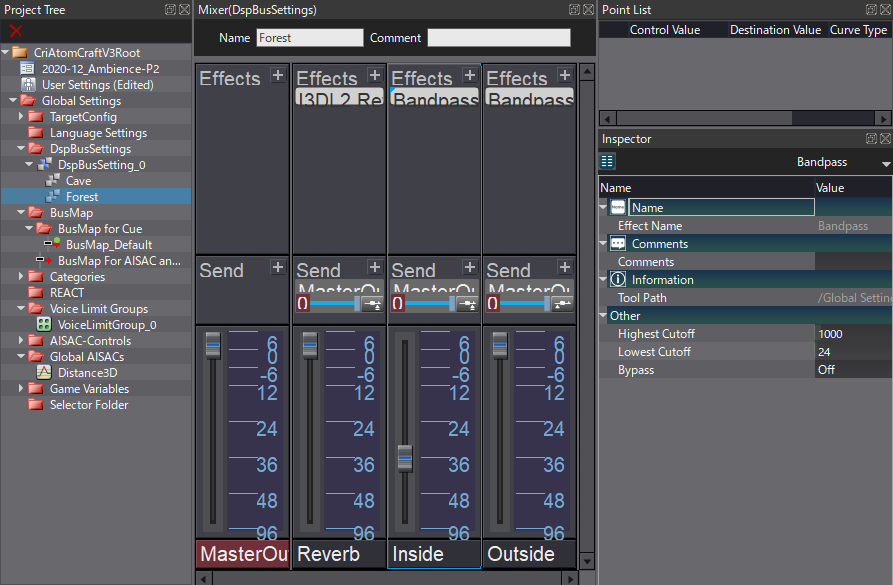
Task: Add a send to the MasterOut bus
Action: click(278, 267)
